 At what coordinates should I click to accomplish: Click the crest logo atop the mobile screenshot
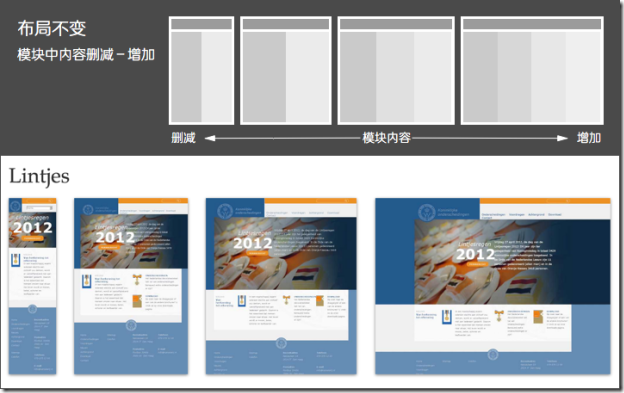[15, 206]
